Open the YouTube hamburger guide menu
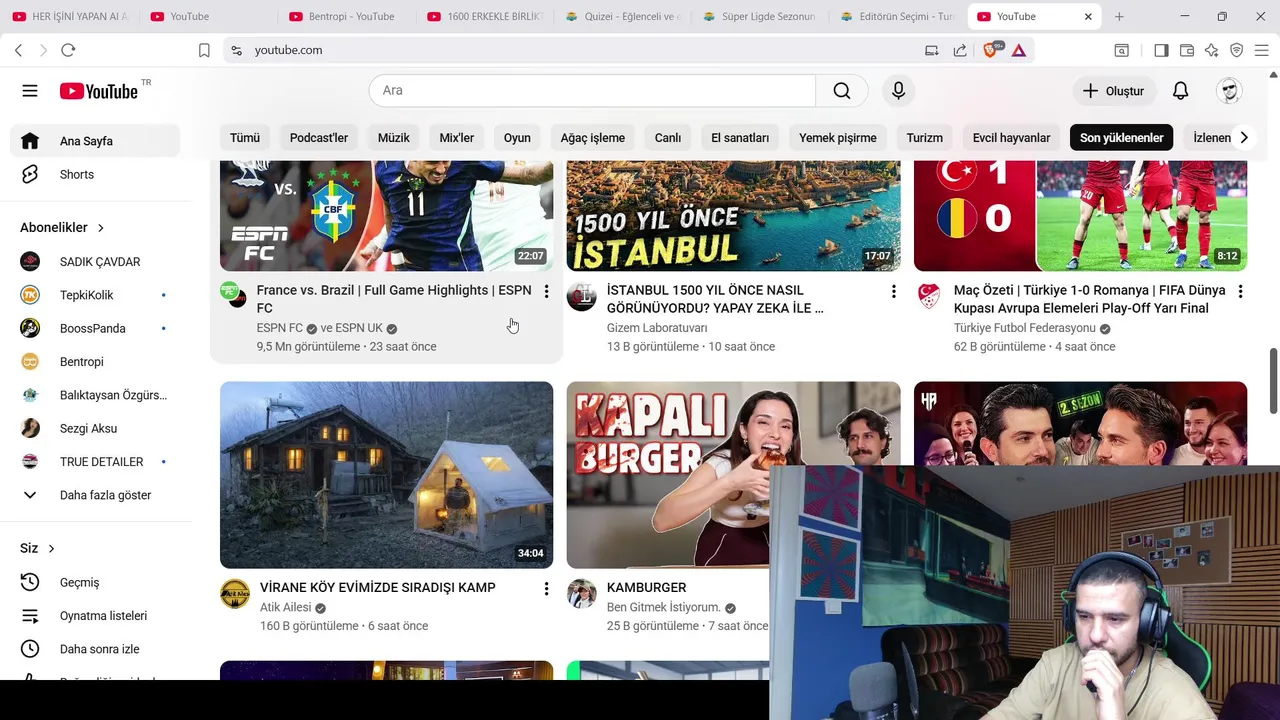Viewport: 1280px width, 720px height. click(30, 91)
